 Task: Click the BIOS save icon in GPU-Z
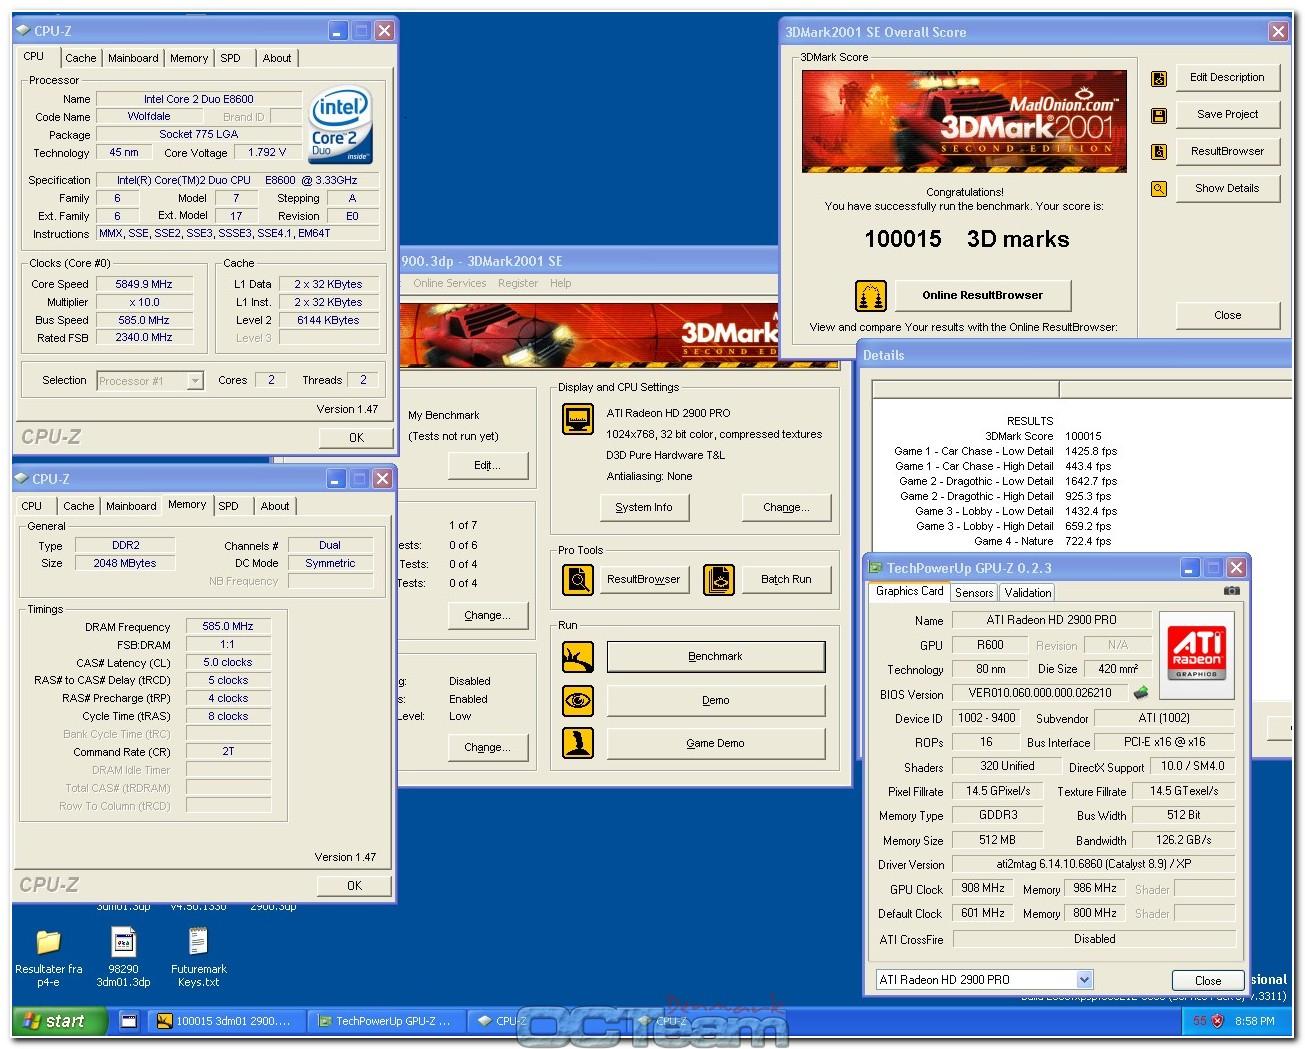click(1140, 692)
